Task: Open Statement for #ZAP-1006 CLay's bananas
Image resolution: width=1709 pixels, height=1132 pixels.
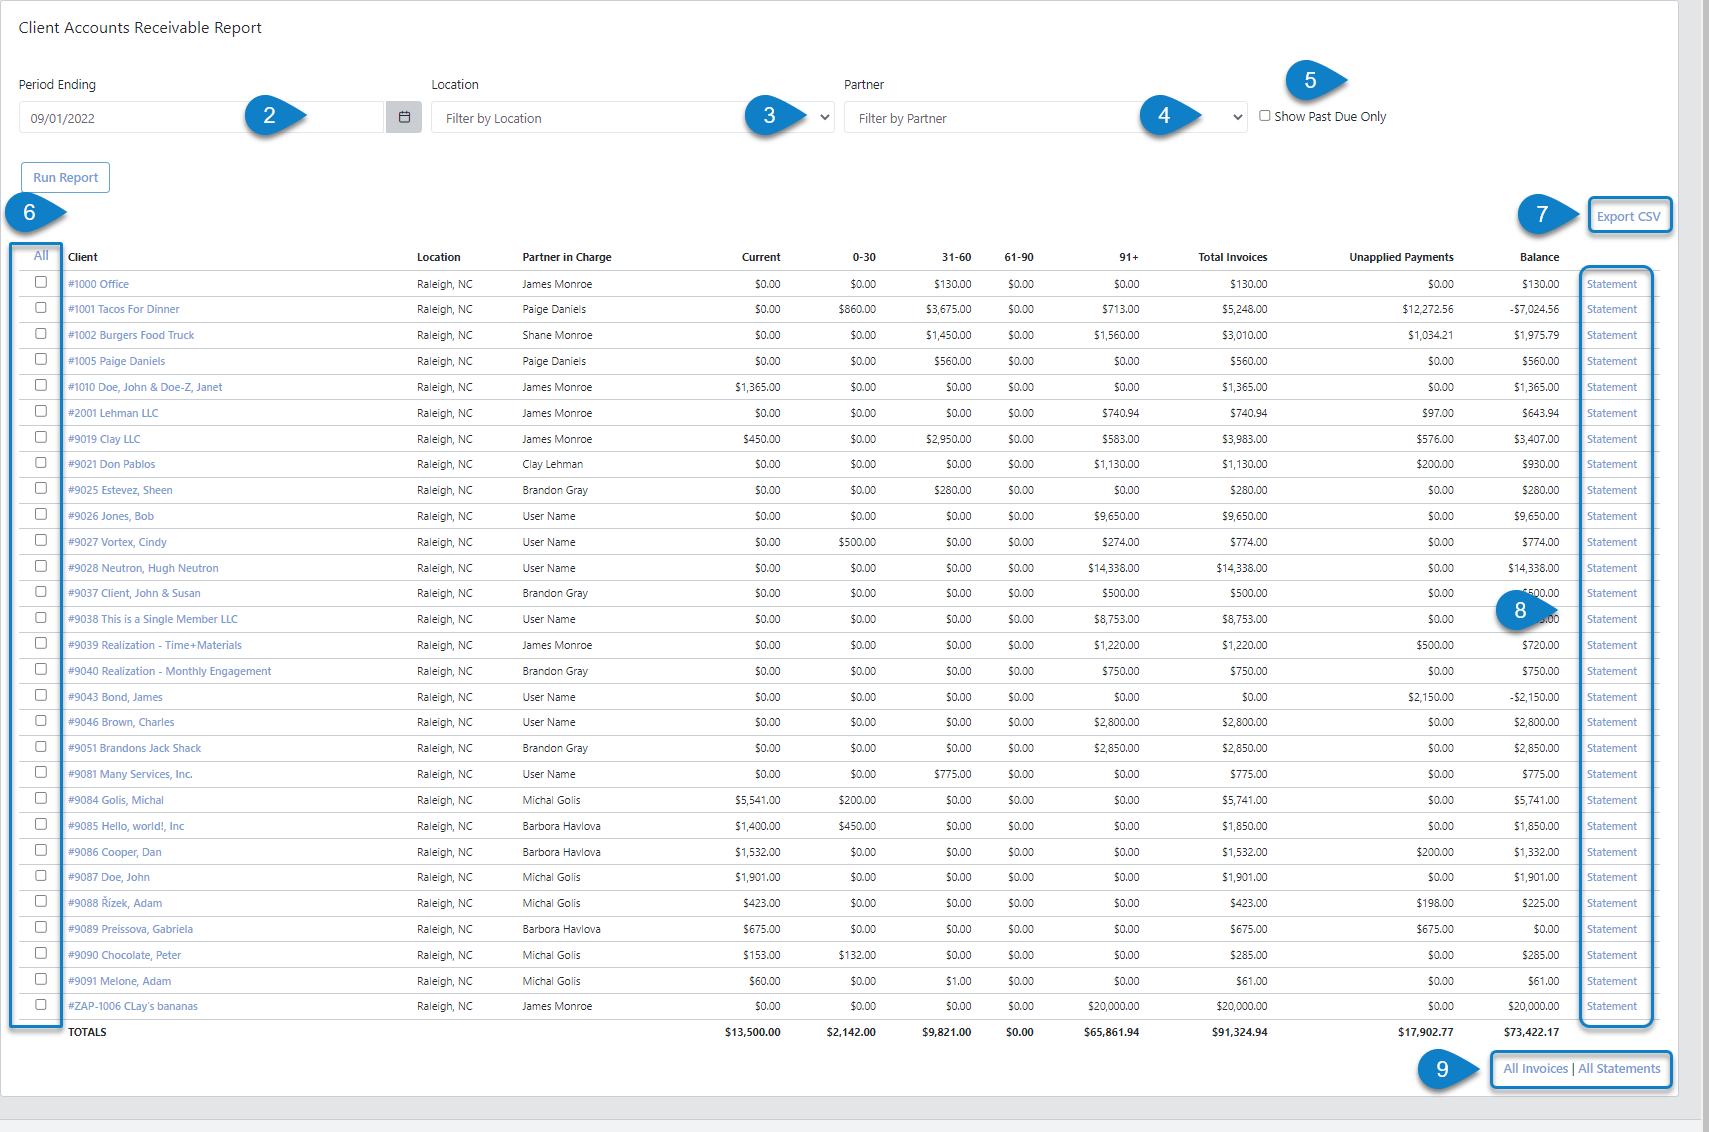Action: coord(1613,1006)
